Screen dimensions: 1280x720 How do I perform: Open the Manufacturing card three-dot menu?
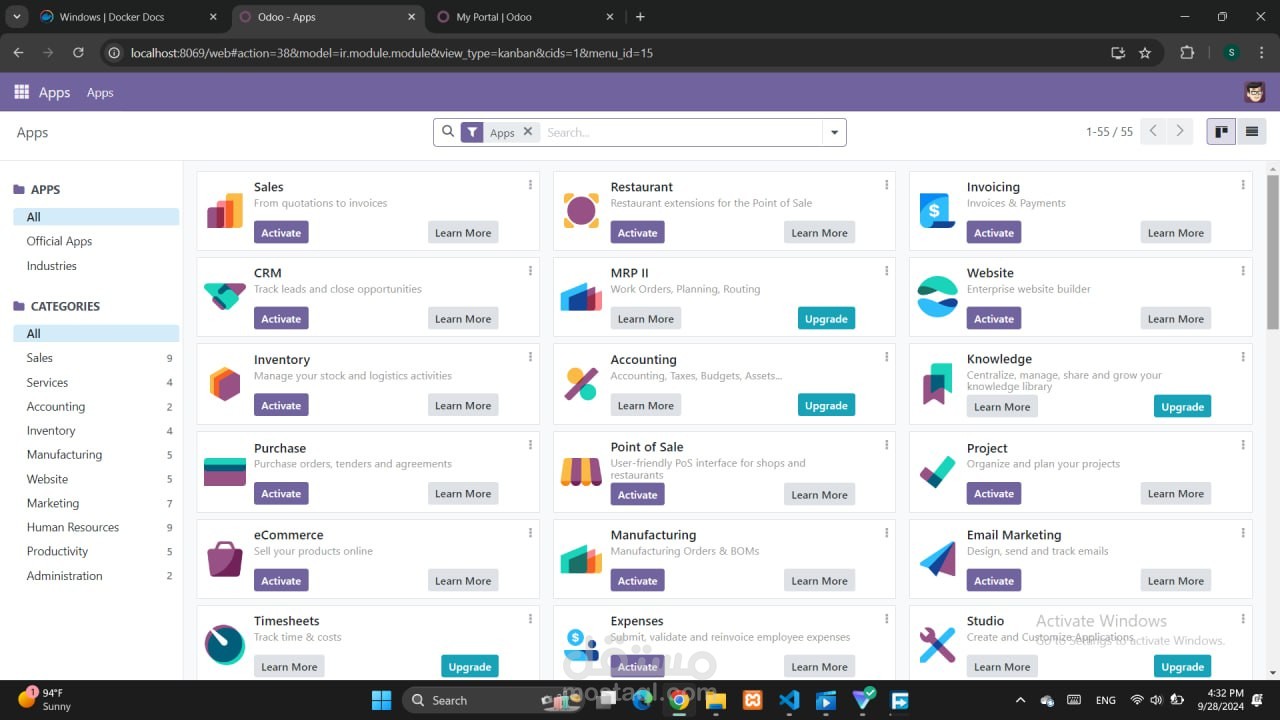(x=886, y=533)
